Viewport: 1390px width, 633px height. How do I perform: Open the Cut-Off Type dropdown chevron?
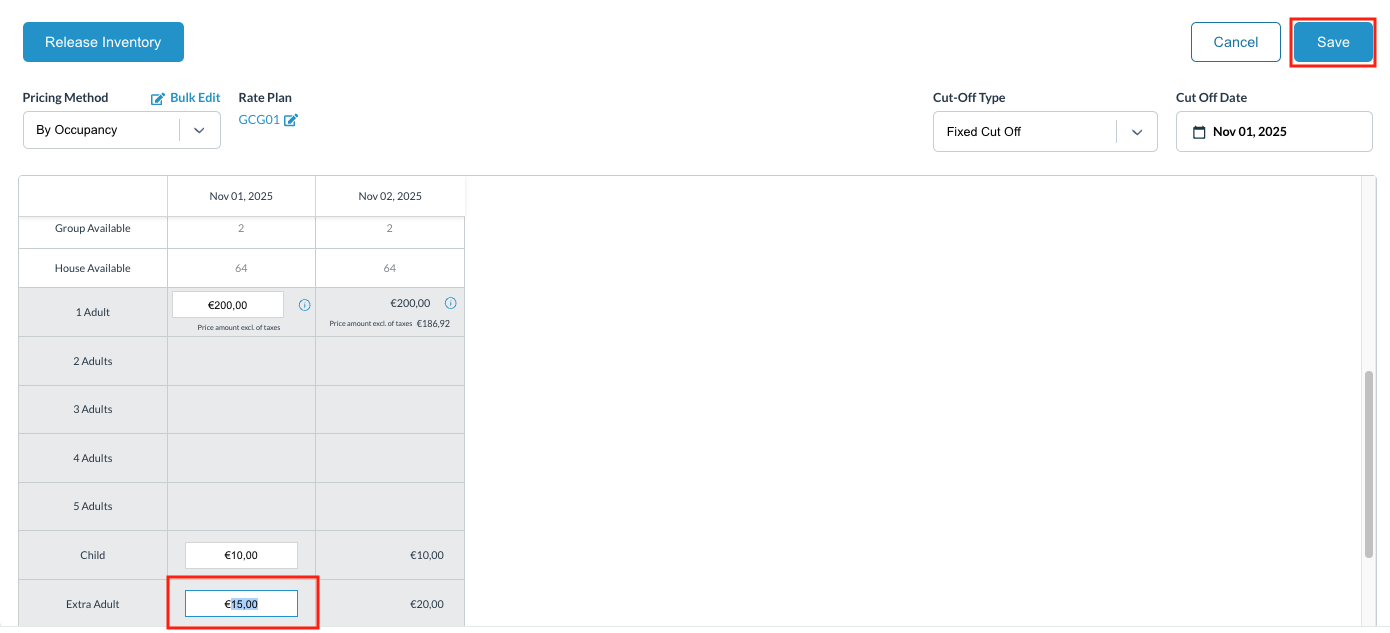click(x=1137, y=131)
